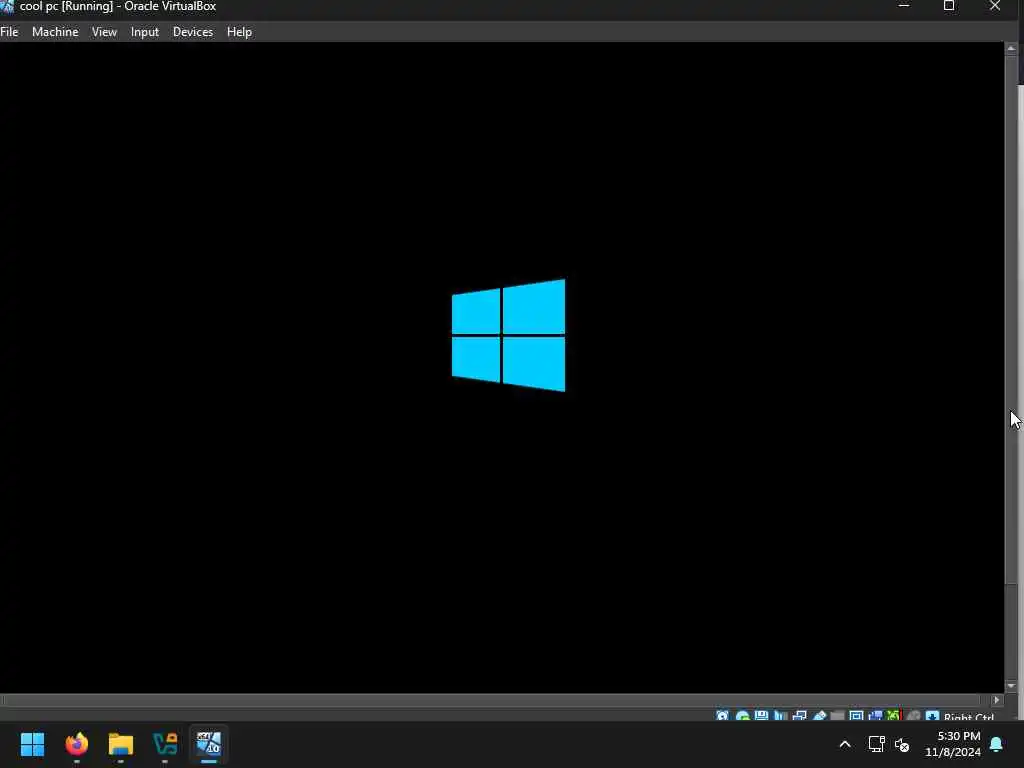Image resolution: width=1024 pixels, height=768 pixels.
Task: Open the VirtualBox Manager taskbar icon
Action: (165, 744)
